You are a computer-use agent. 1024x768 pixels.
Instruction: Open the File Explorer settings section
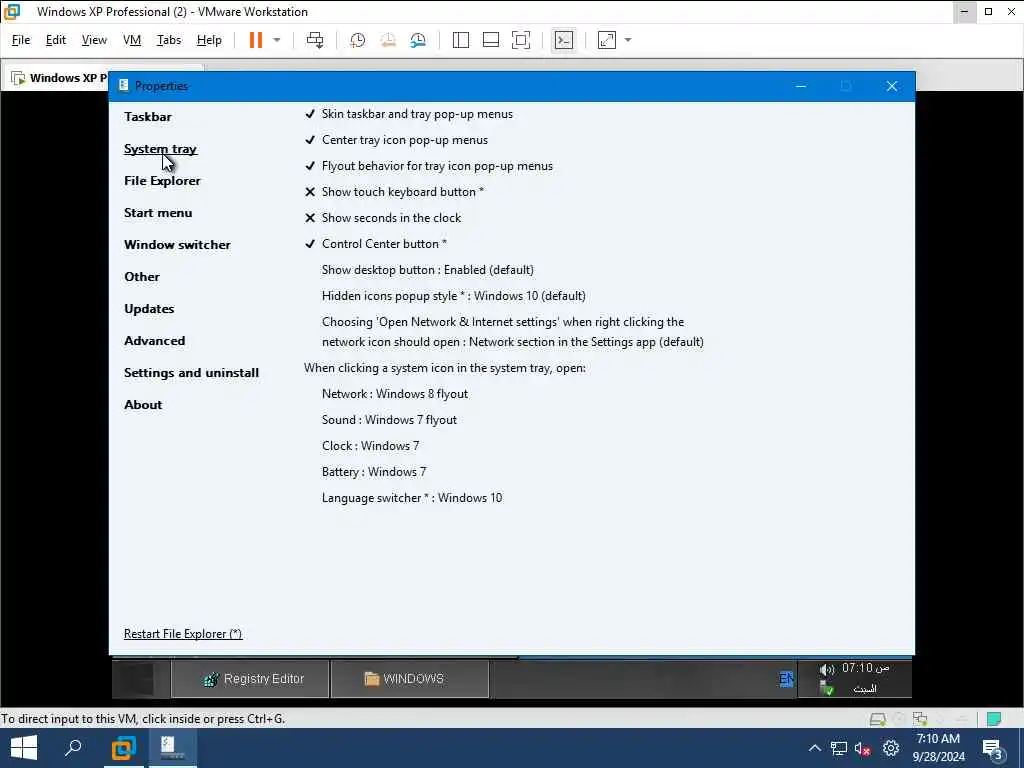click(162, 181)
